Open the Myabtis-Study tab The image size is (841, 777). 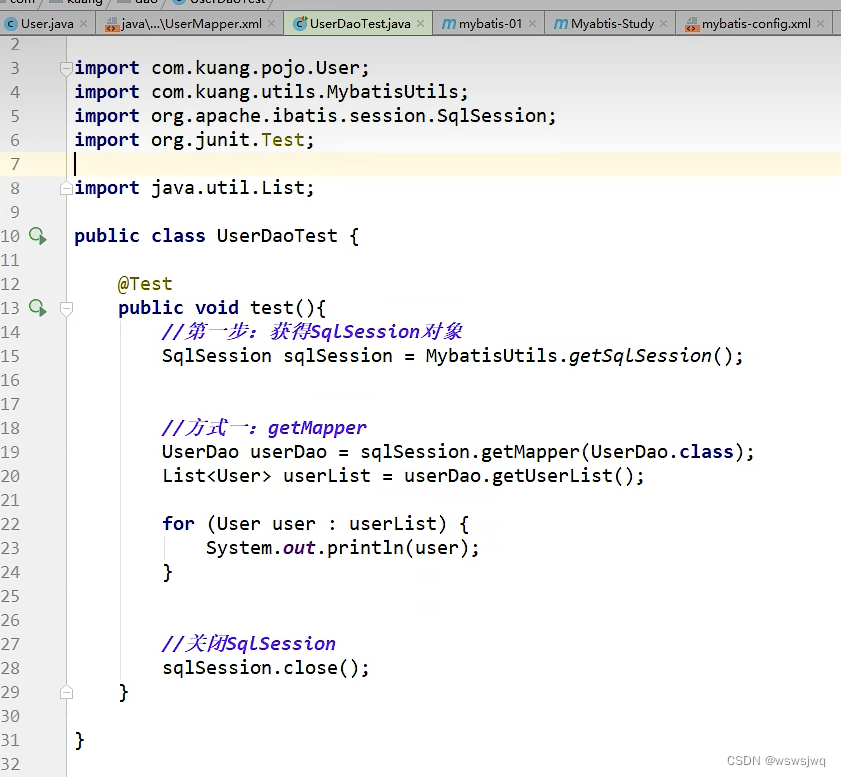(x=612, y=24)
